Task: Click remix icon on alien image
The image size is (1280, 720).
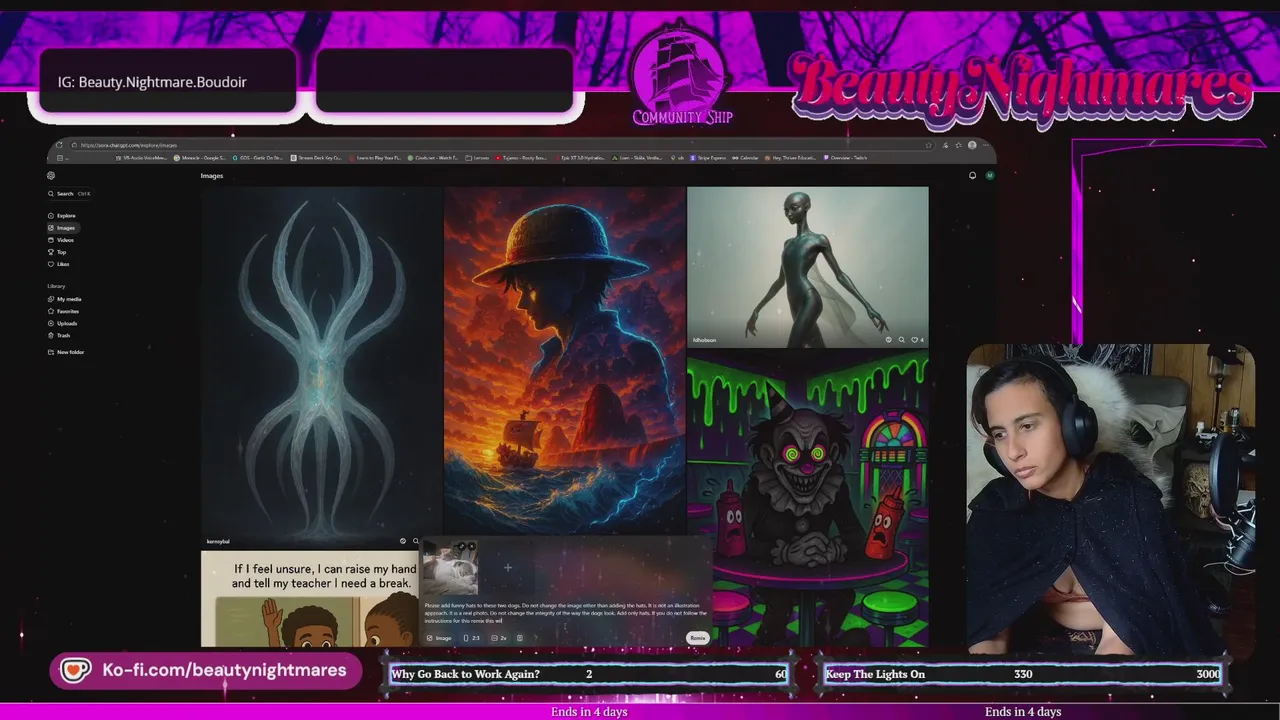Action: 888,340
